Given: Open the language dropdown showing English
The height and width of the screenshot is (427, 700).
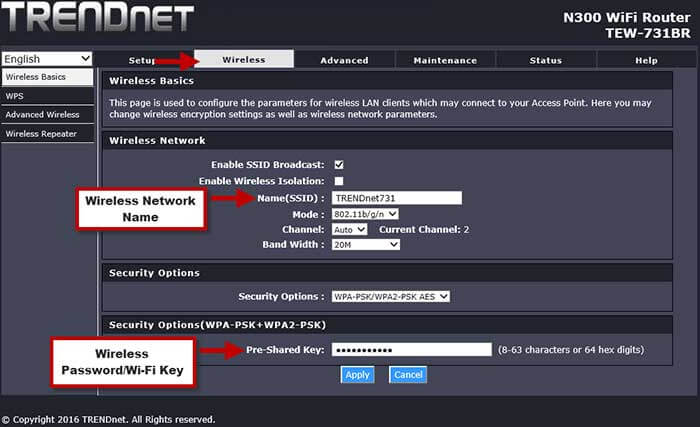Looking at the screenshot, I should pos(47,59).
